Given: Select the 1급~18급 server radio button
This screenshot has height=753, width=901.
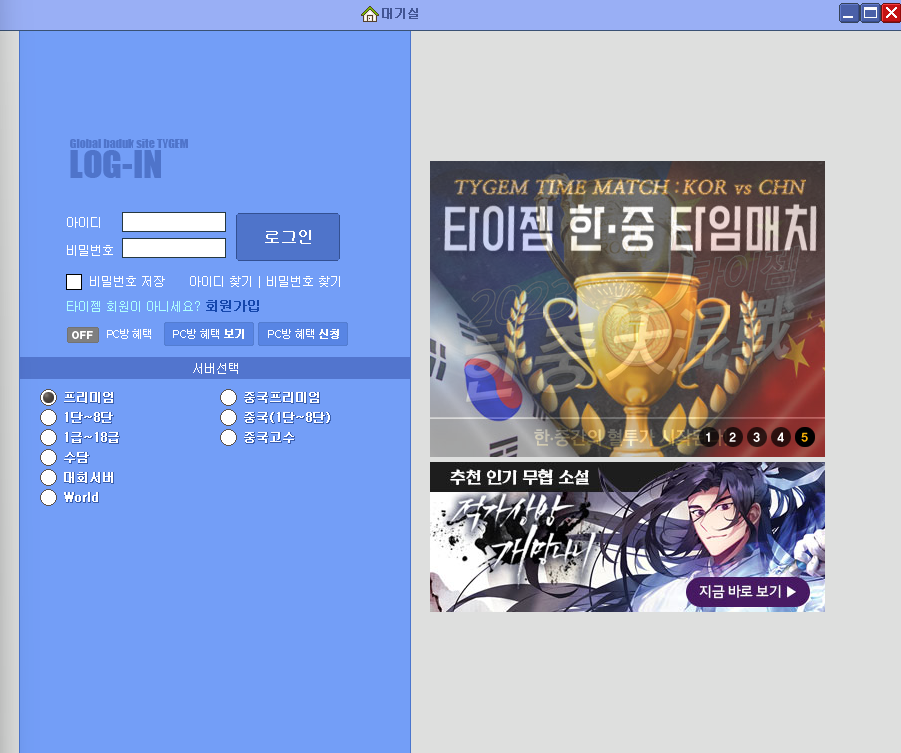Looking at the screenshot, I should click(48, 437).
